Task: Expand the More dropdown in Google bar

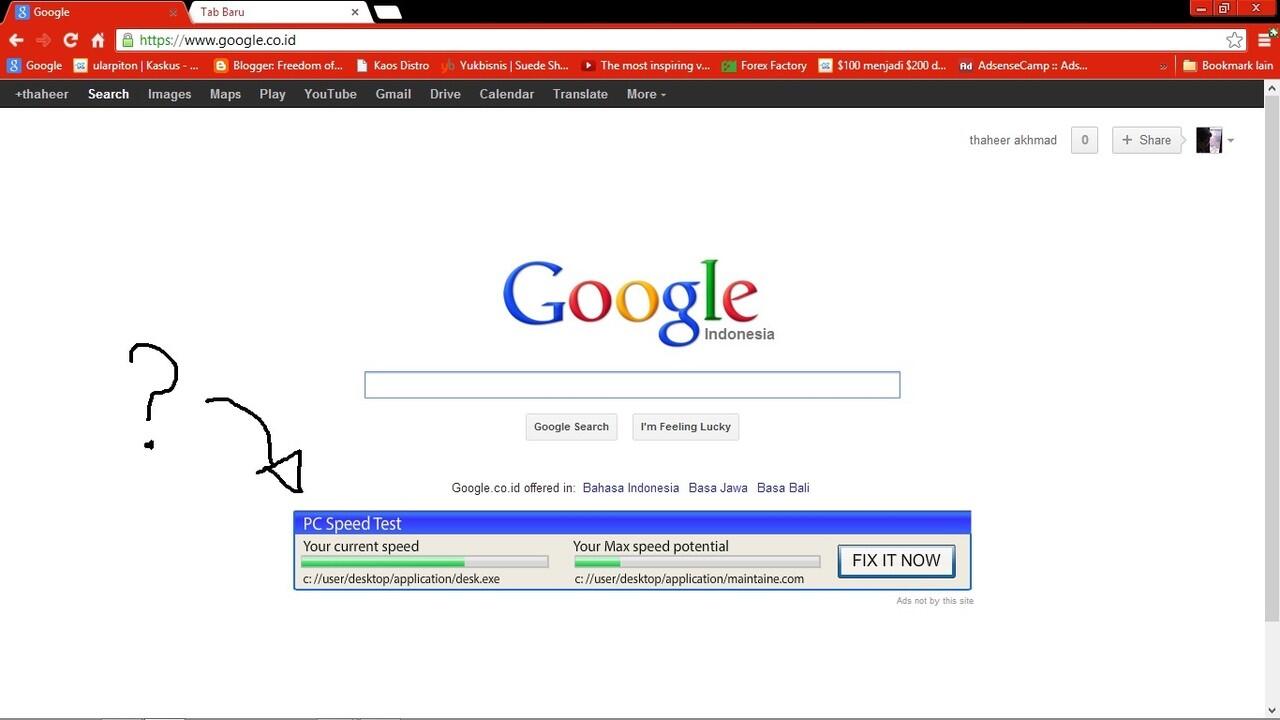Action: (646, 94)
